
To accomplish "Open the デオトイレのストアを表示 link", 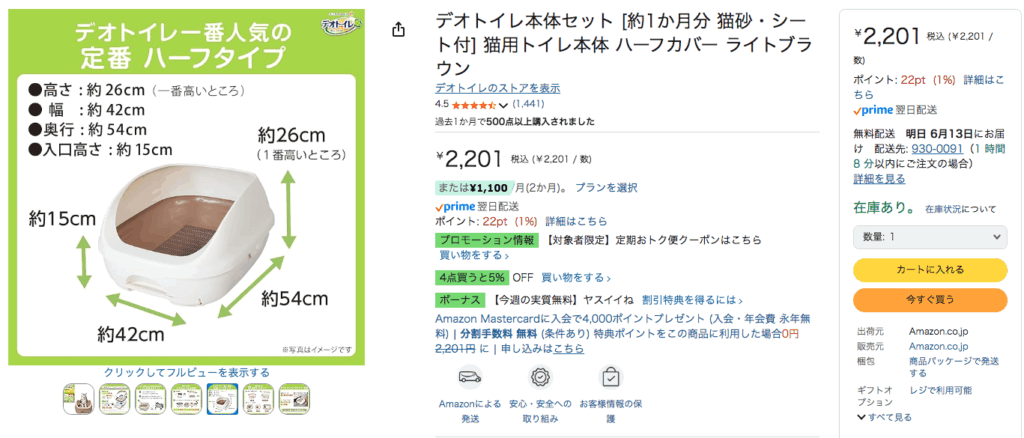I will click(497, 88).
